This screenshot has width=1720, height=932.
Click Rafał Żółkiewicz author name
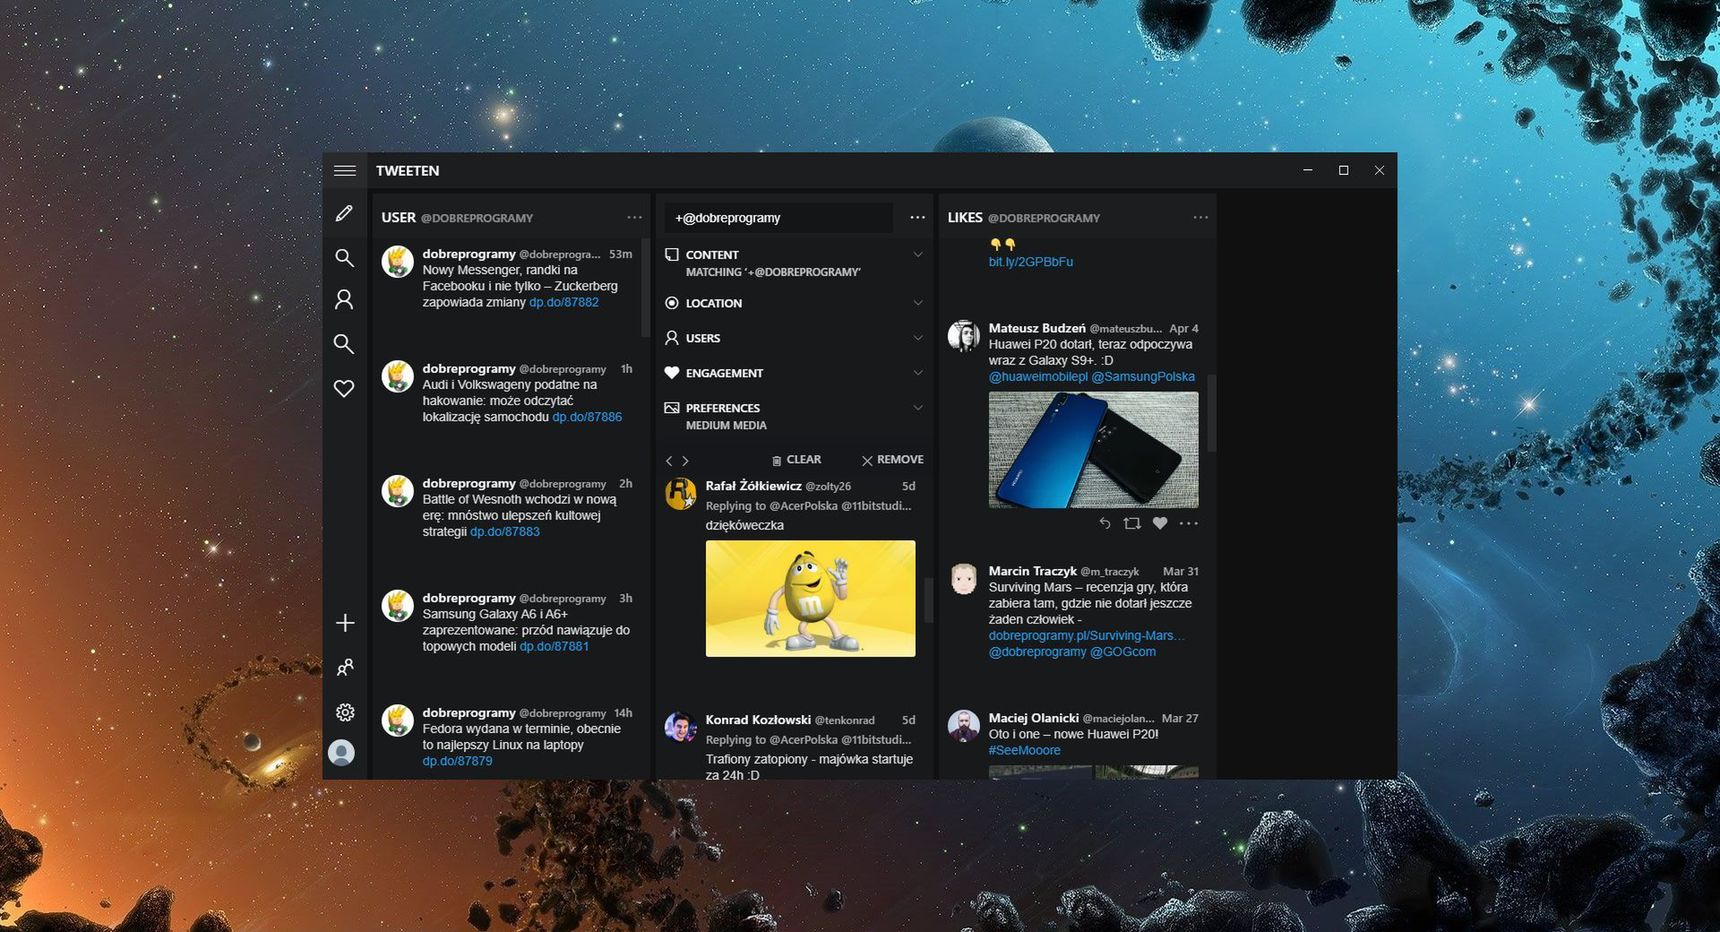(x=754, y=486)
